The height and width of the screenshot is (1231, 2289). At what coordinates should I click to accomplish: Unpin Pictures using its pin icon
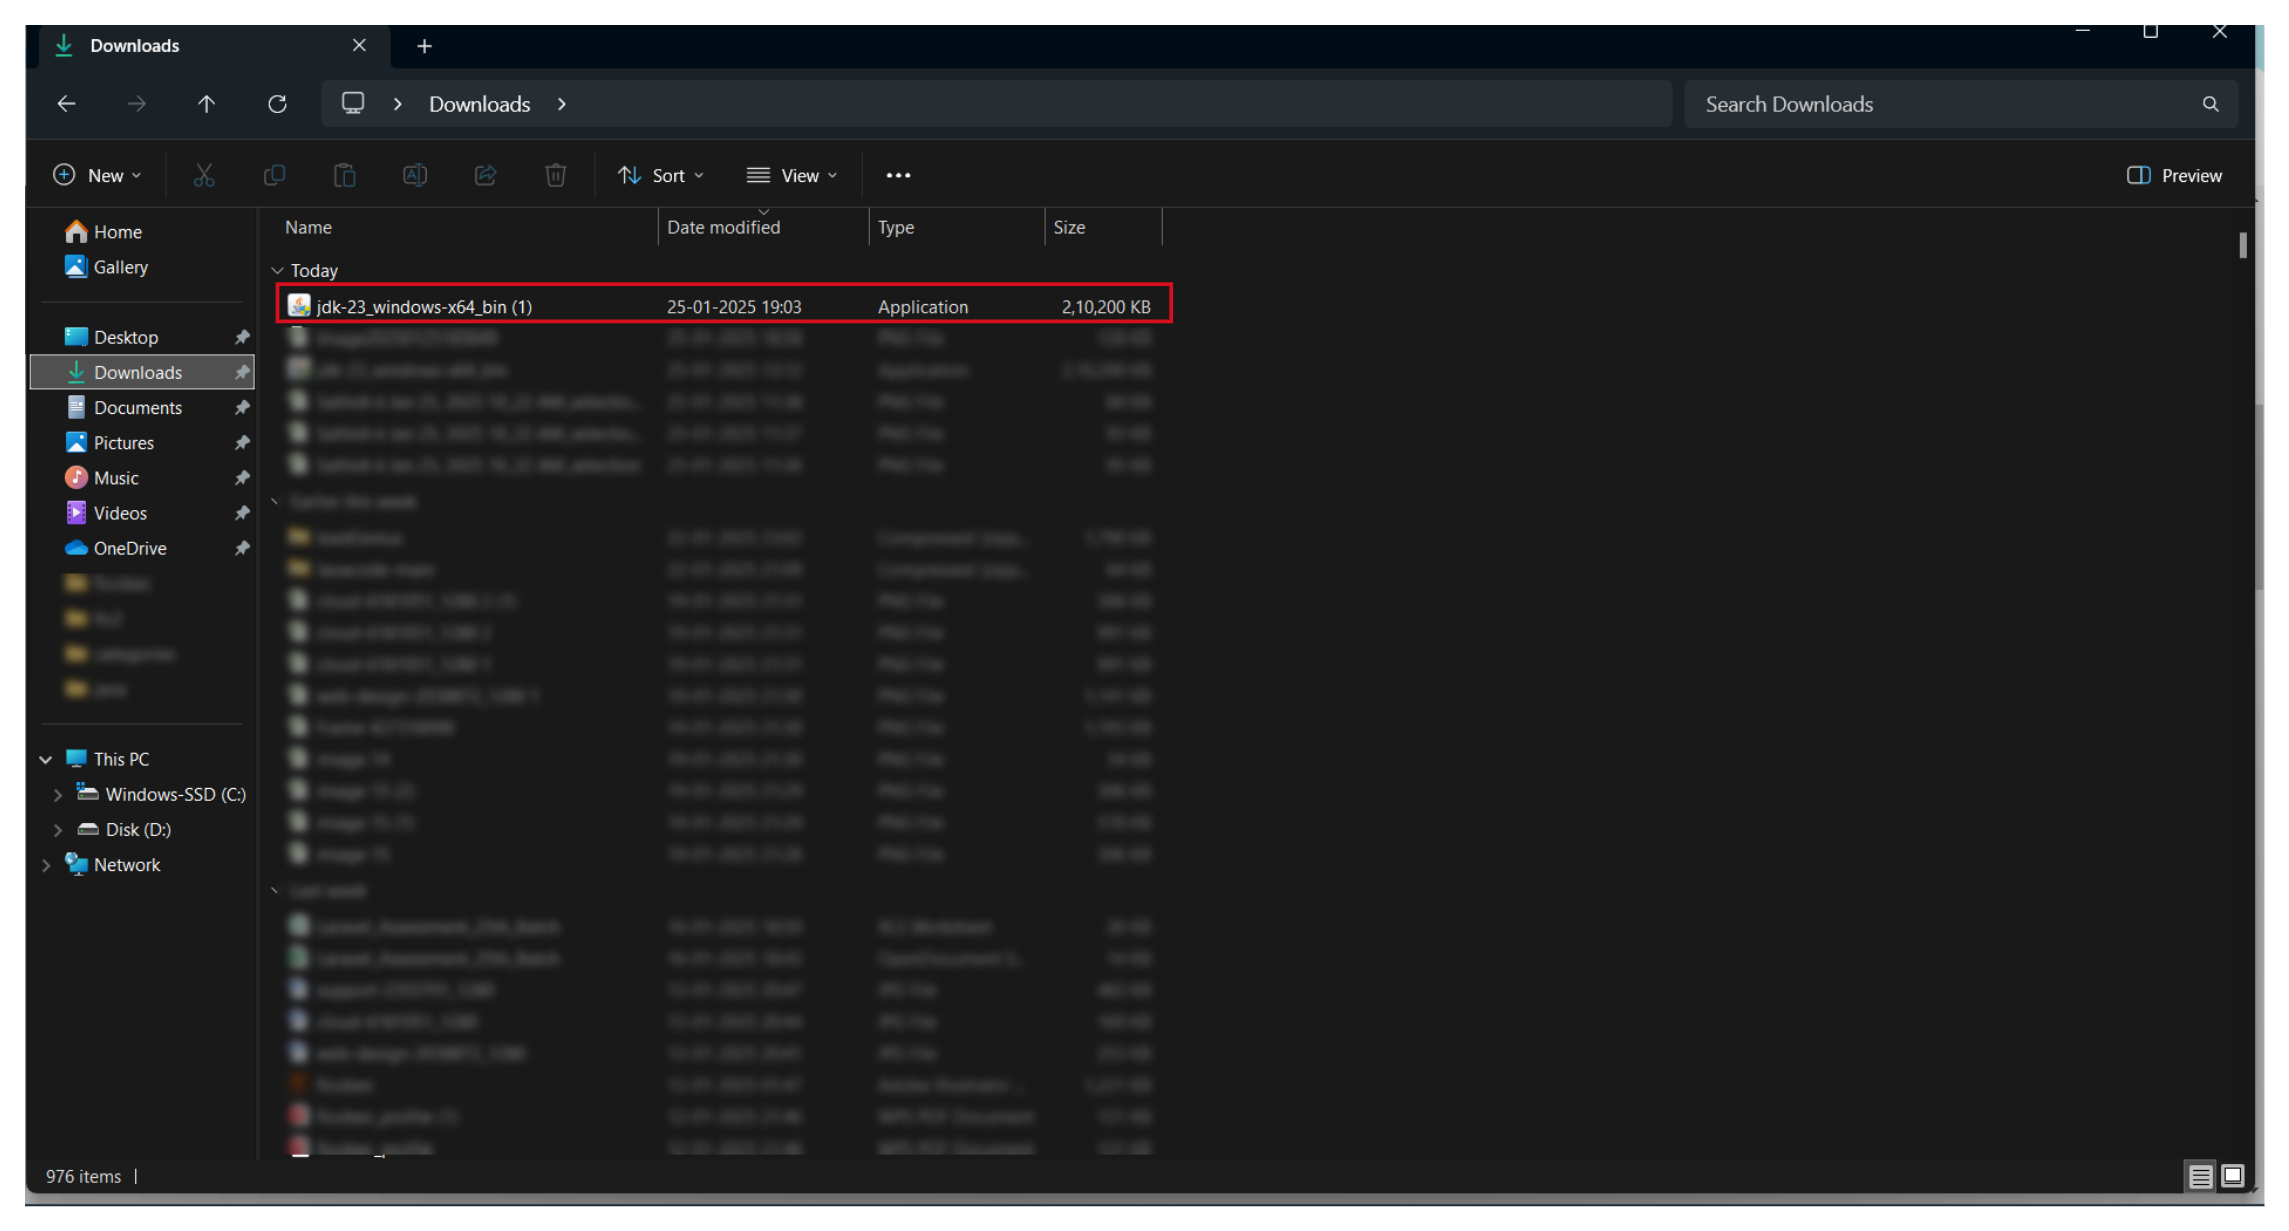241,443
